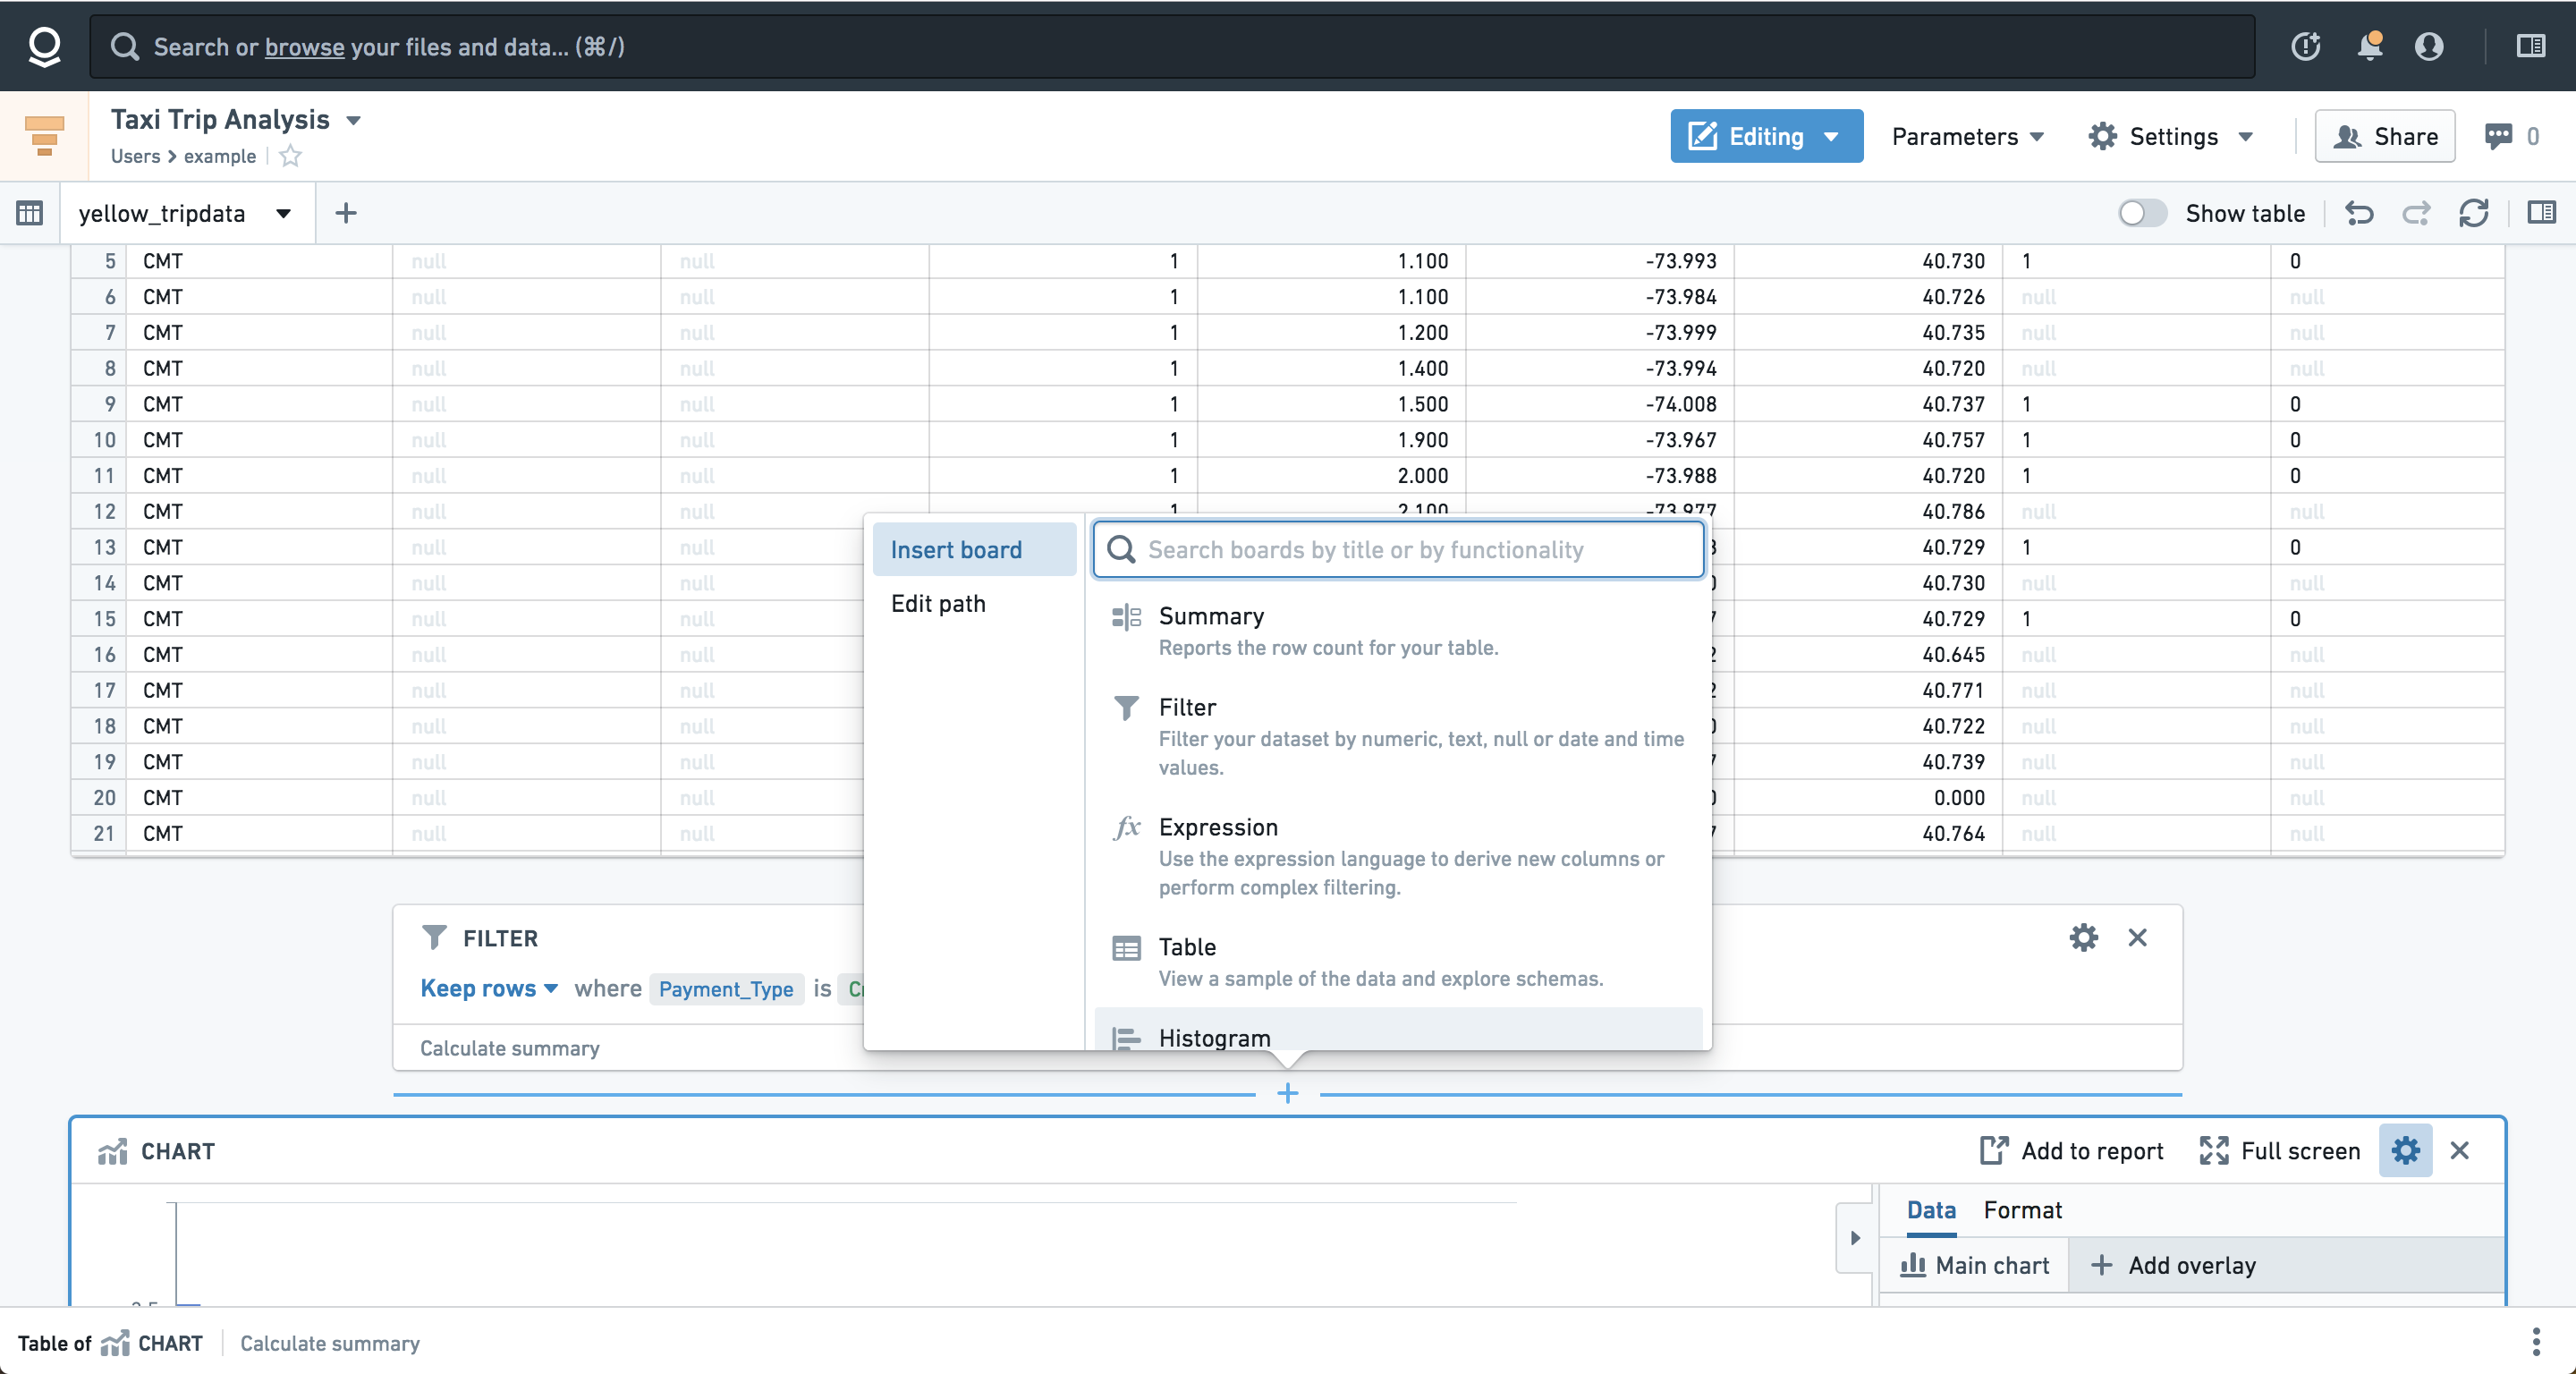Viewport: 2576px width, 1374px height.
Task: Open the Parameters dropdown
Action: [1967, 136]
